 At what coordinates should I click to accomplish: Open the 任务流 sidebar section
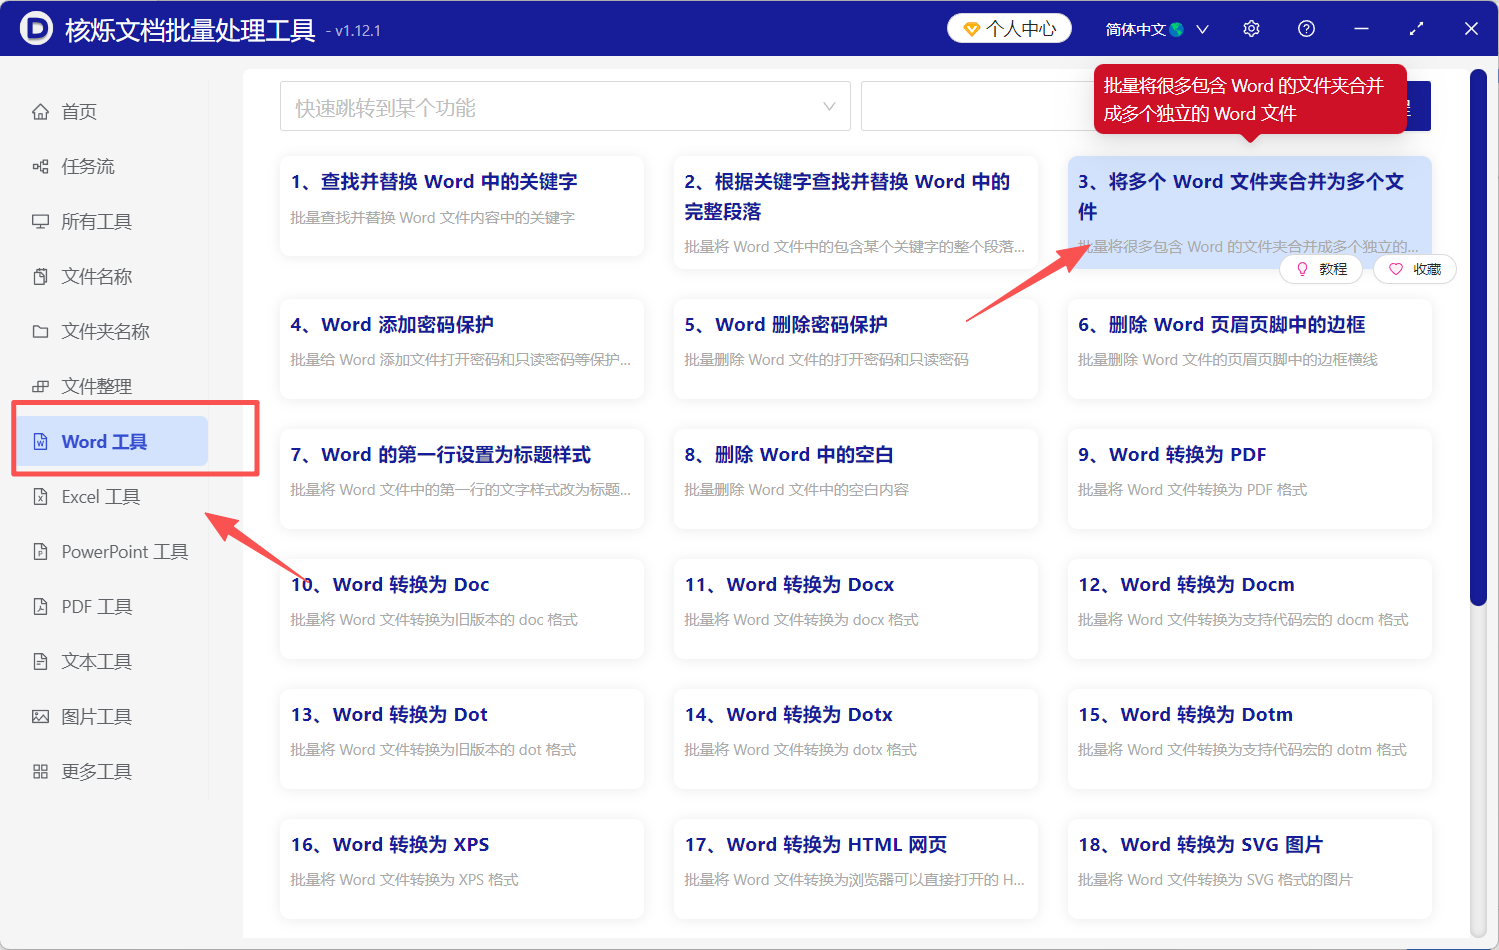82,166
